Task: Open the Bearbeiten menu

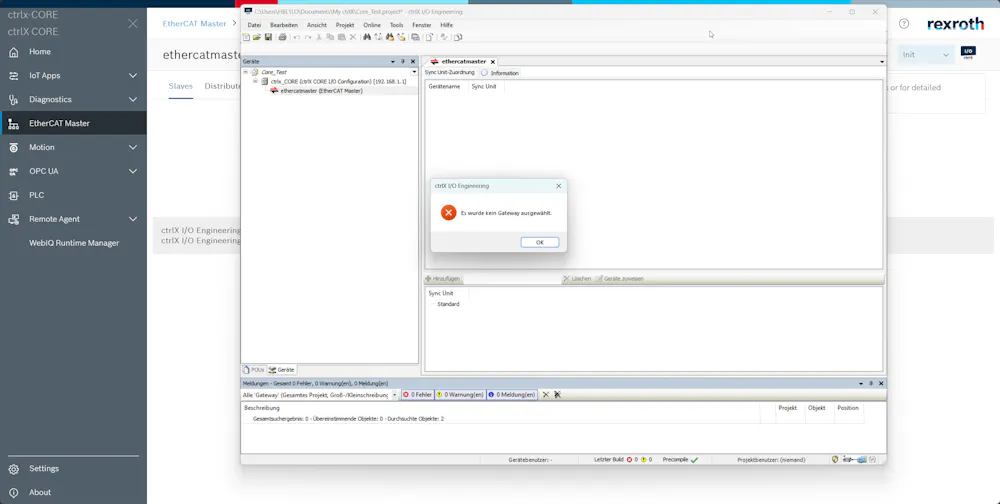Action: 284,25
